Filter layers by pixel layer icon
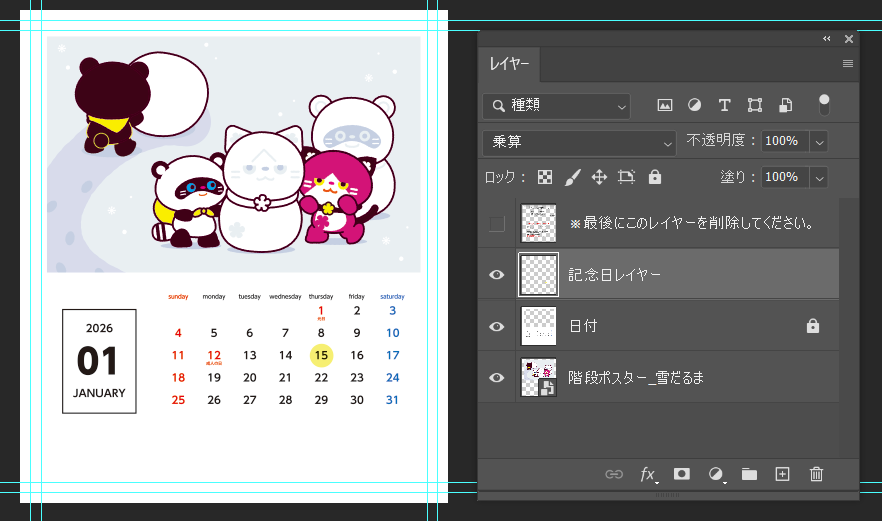882x521 pixels. [x=664, y=105]
